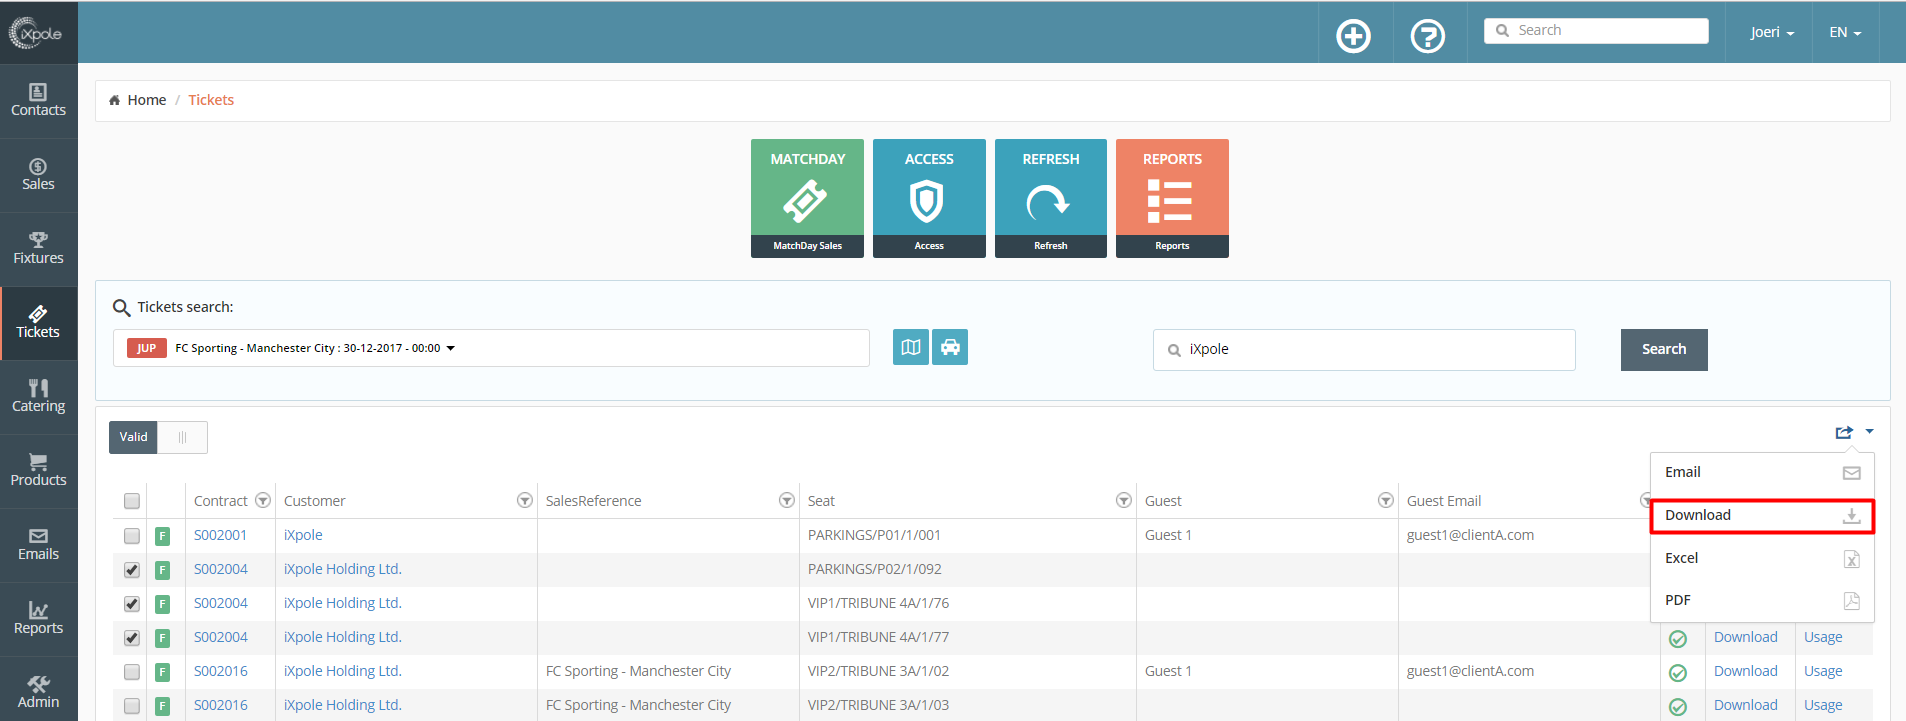Click the iXpole logo
This screenshot has width=1906, height=721.
[36, 33]
